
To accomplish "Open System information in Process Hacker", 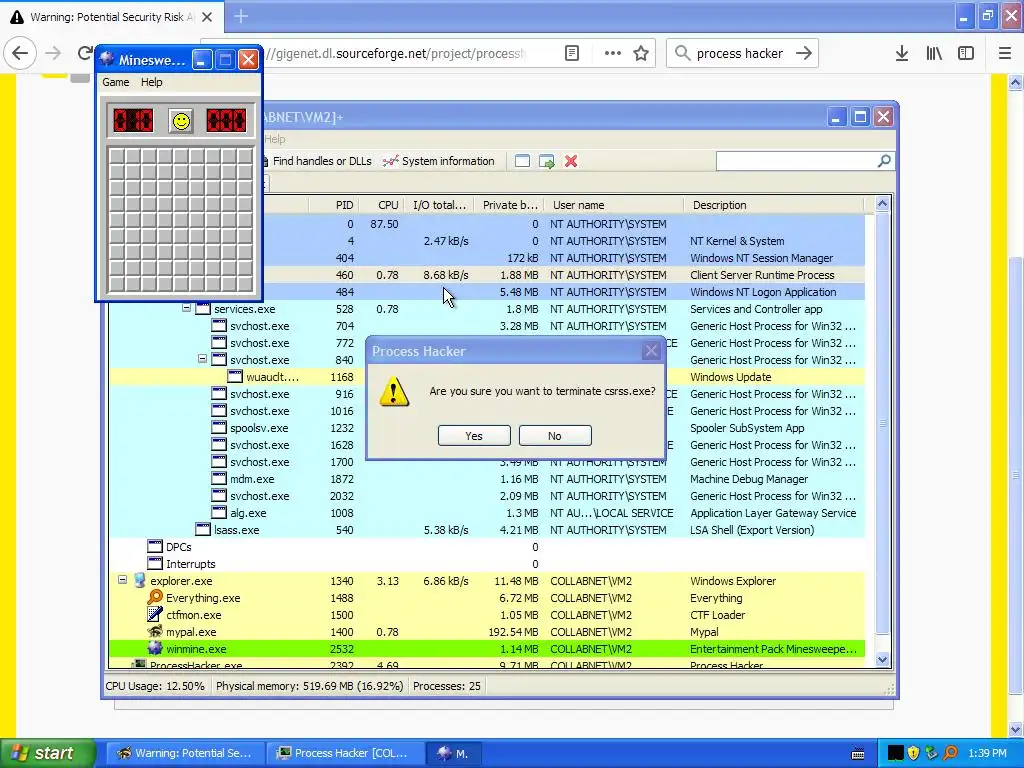I will pos(439,161).
